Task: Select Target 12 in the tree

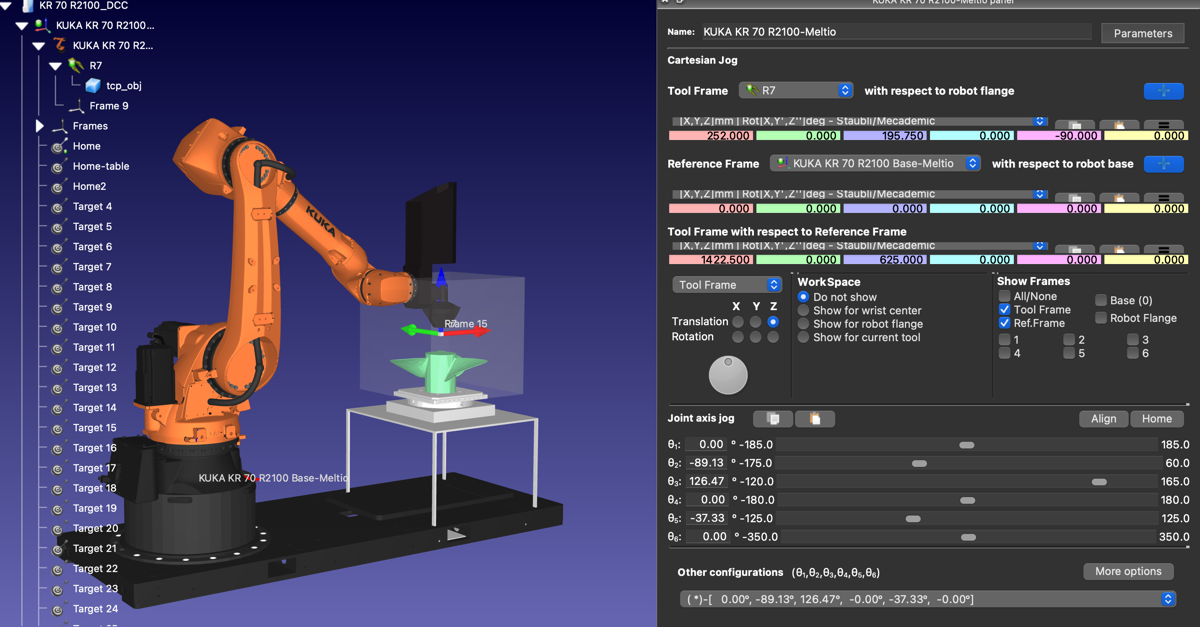Action: tap(94, 368)
